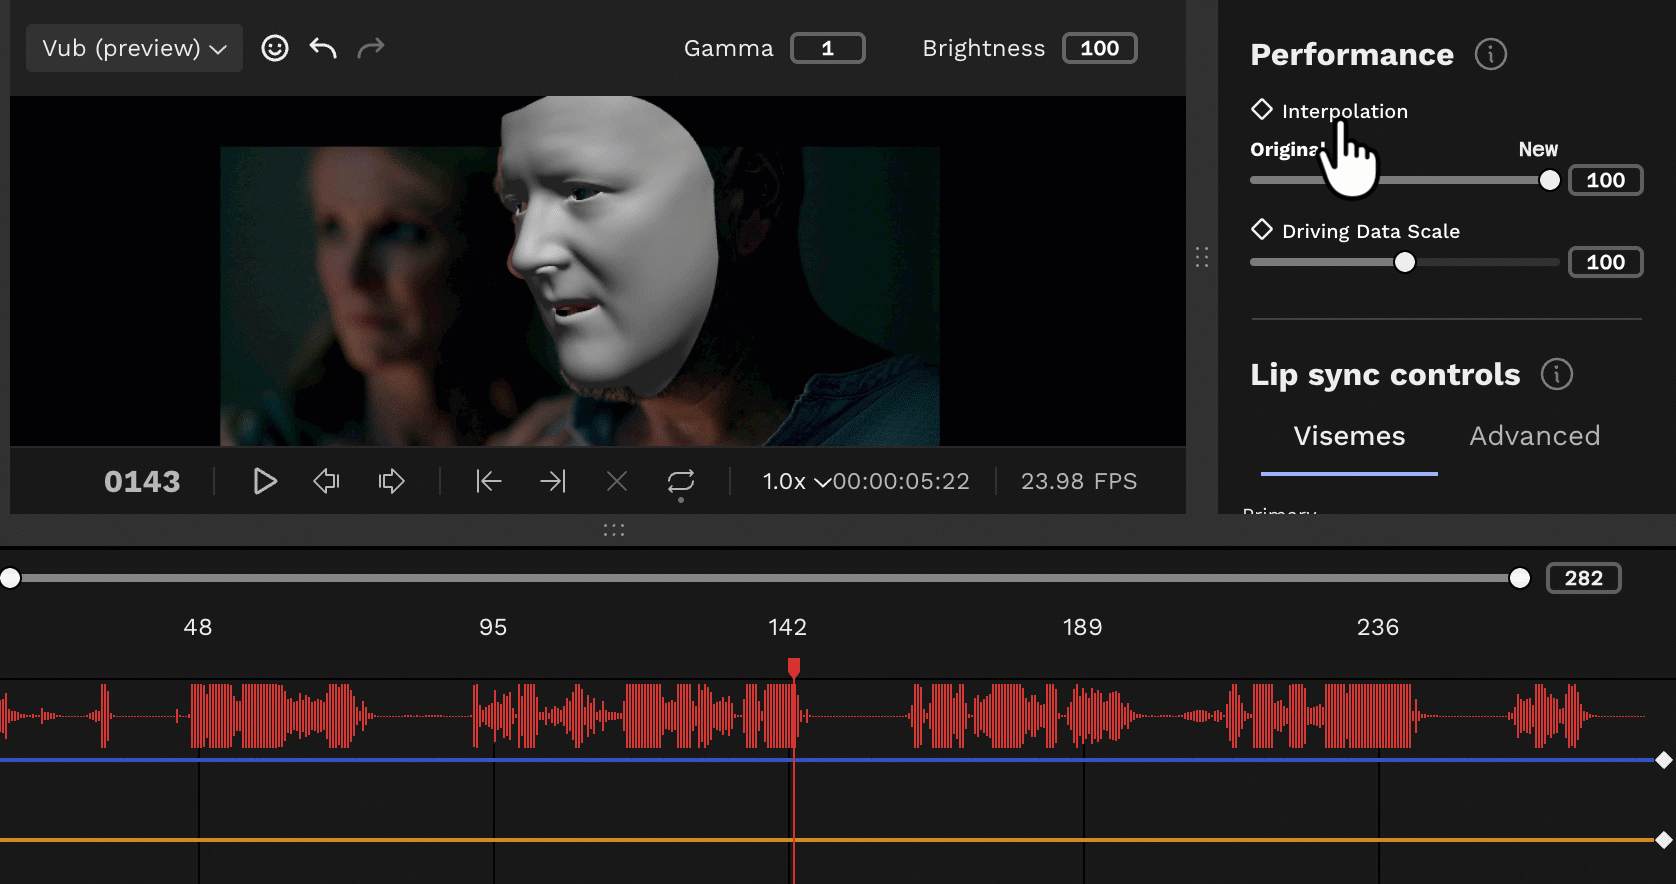The width and height of the screenshot is (1676, 884).
Task: Step forward one frame
Action: coord(391,481)
